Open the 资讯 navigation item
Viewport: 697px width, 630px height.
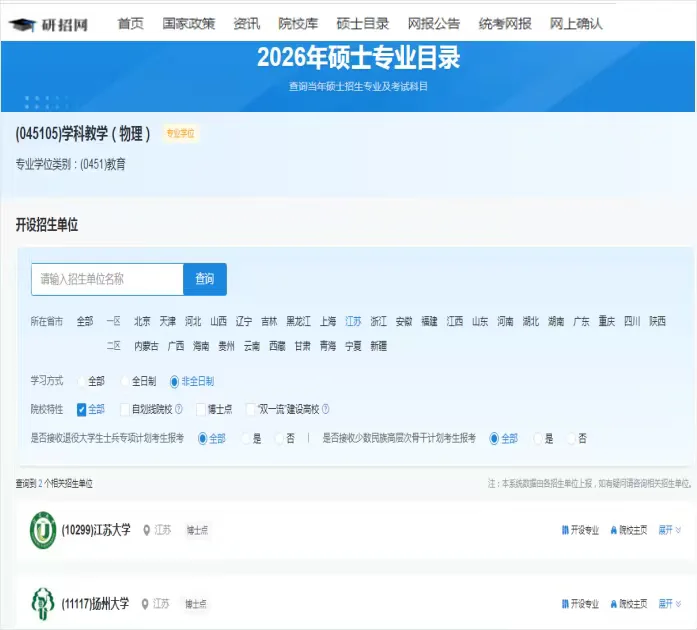(246, 23)
